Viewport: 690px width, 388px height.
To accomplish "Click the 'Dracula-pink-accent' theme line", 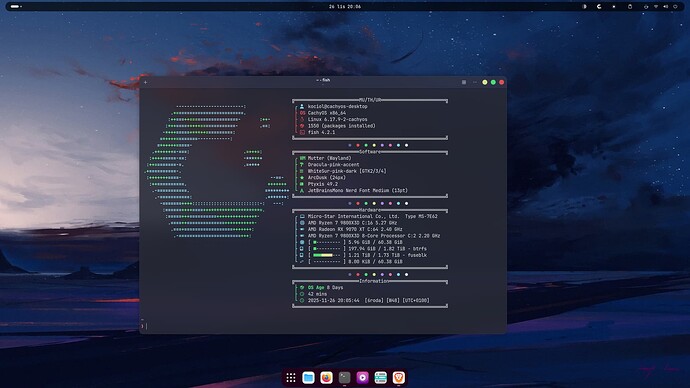I will click(x=334, y=165).
